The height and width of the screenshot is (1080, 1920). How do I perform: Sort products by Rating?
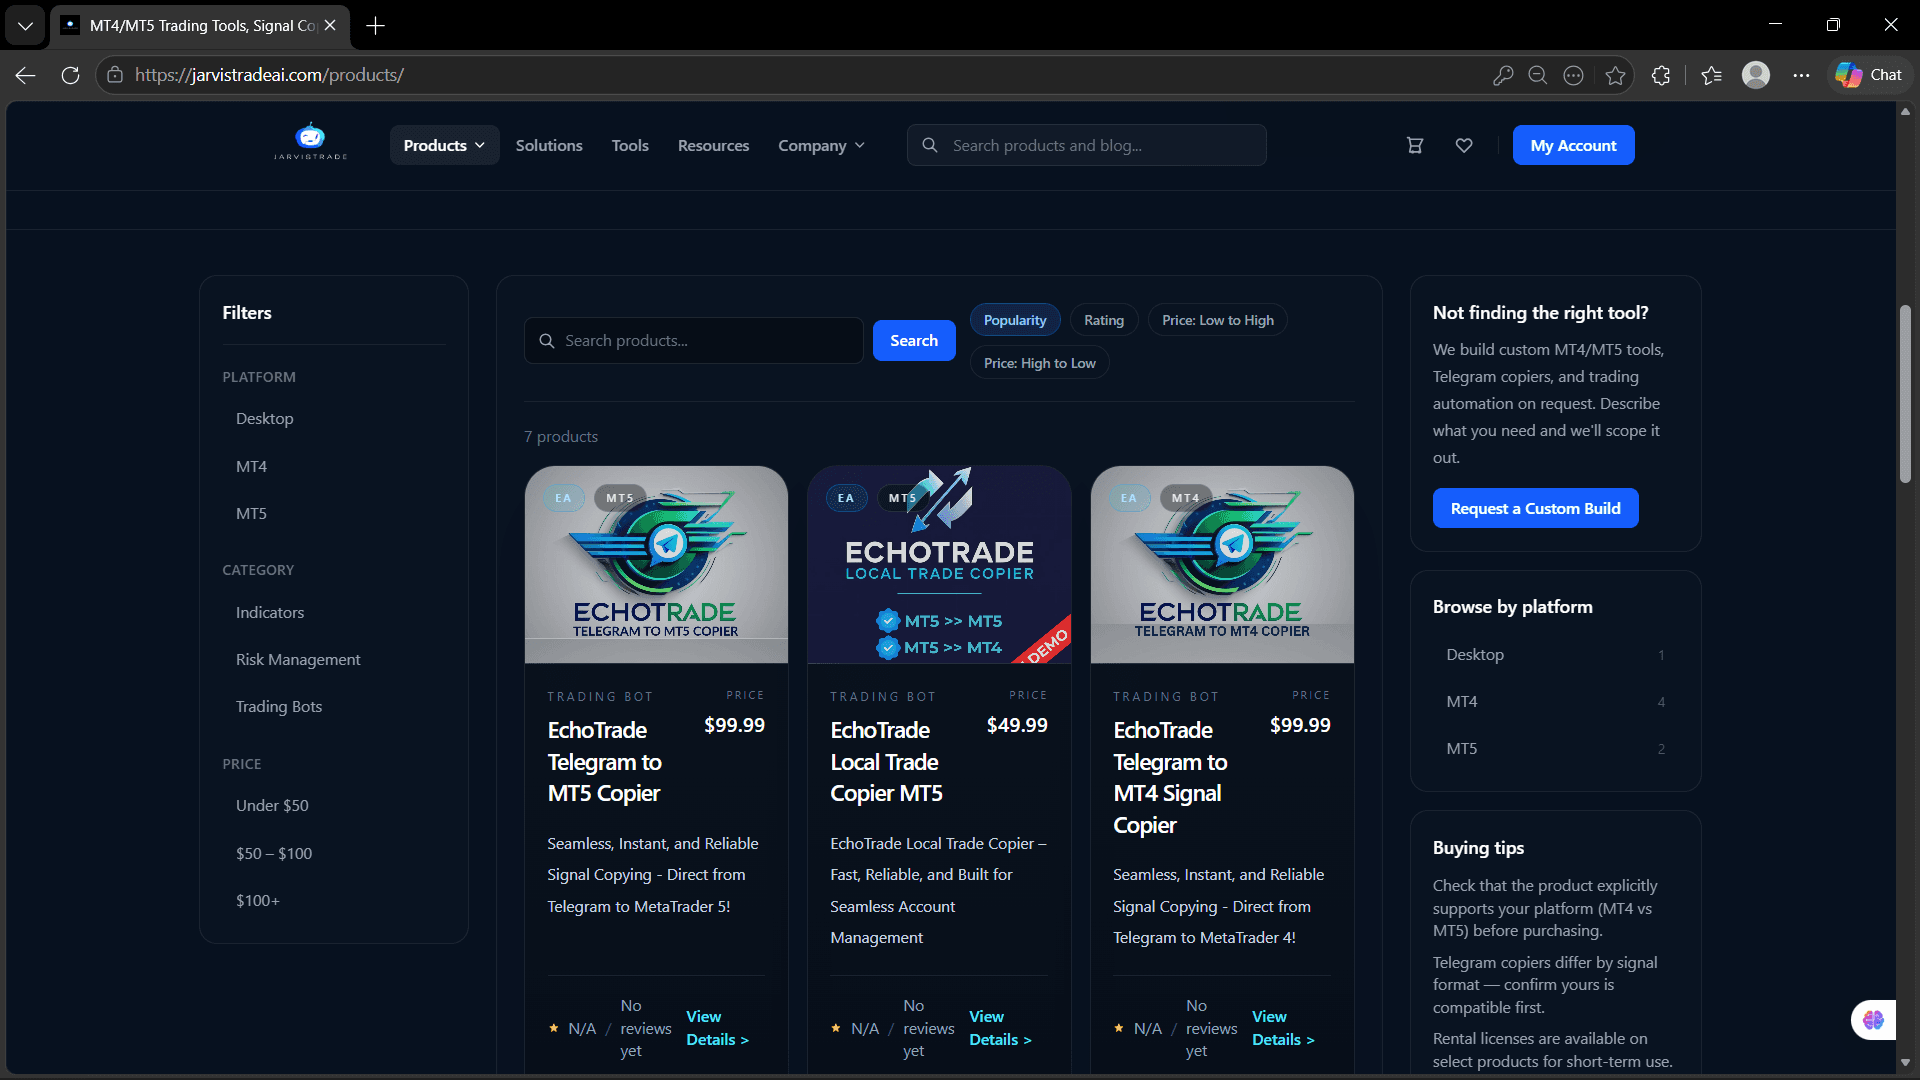(x=1104, y=320)
